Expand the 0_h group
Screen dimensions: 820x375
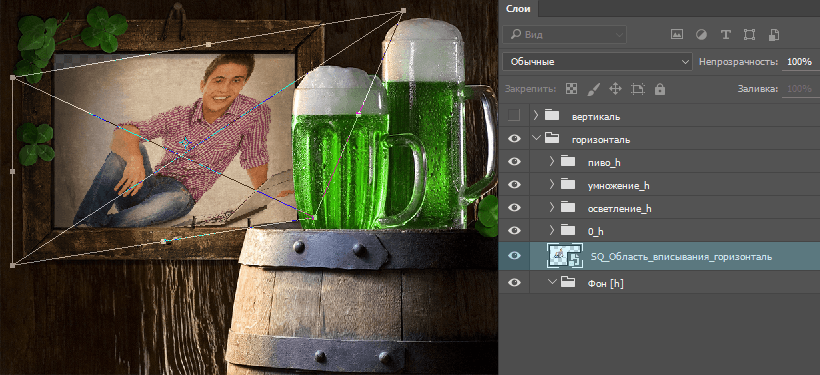(552, 230)
